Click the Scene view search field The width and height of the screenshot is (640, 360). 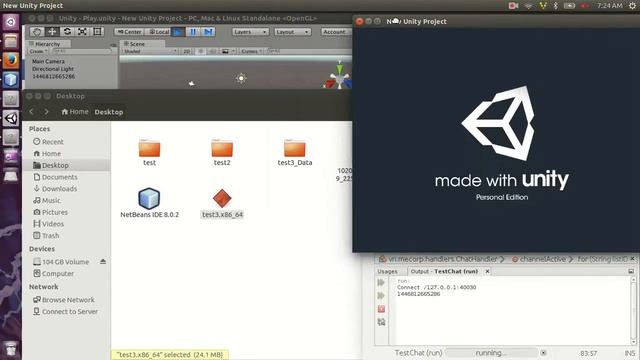pyautogui.click(x=308, y=51)
